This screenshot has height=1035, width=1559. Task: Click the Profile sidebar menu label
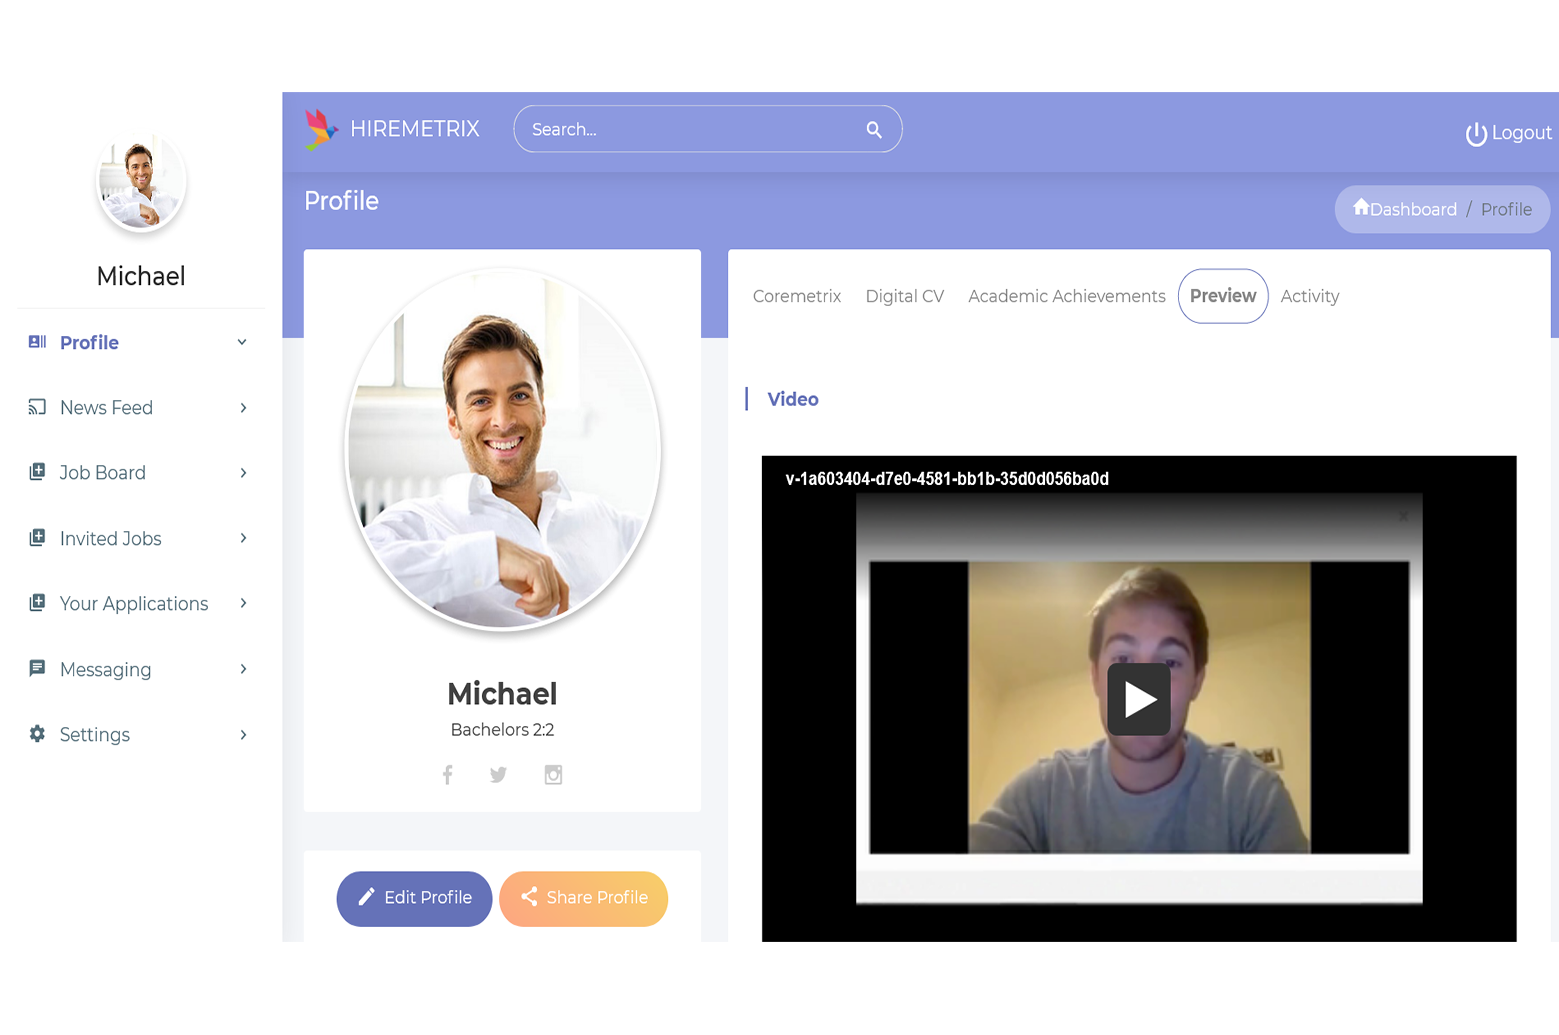pyautogui.click(x=89, y=342)
